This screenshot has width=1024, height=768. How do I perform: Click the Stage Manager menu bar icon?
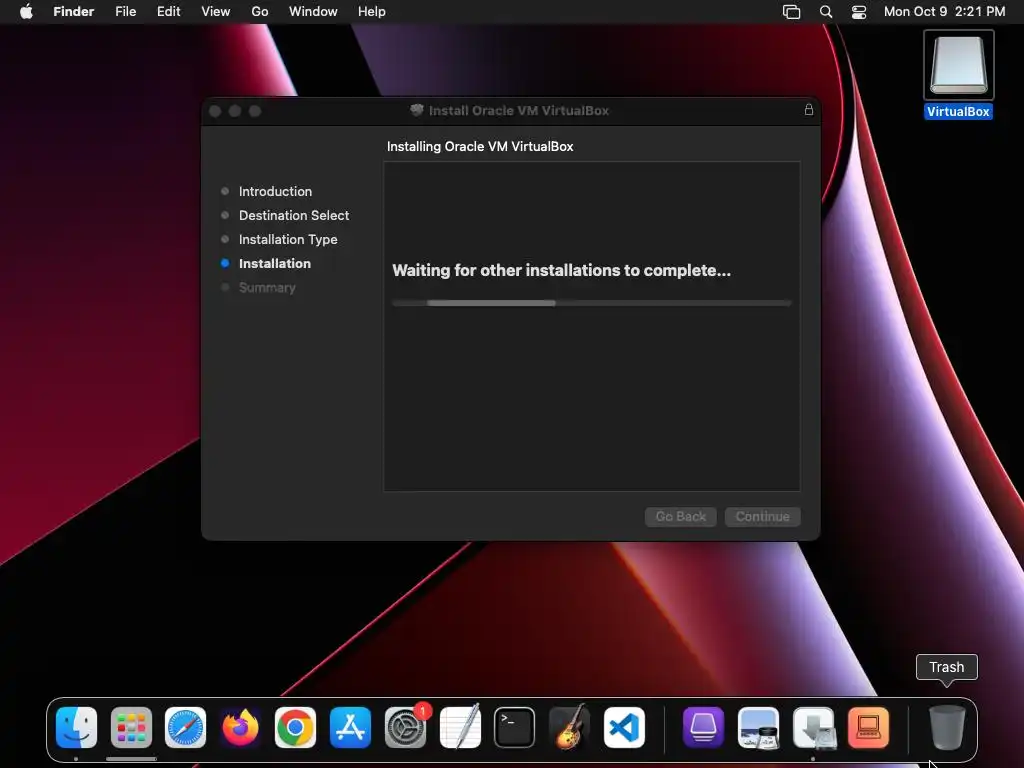[791, 12]
